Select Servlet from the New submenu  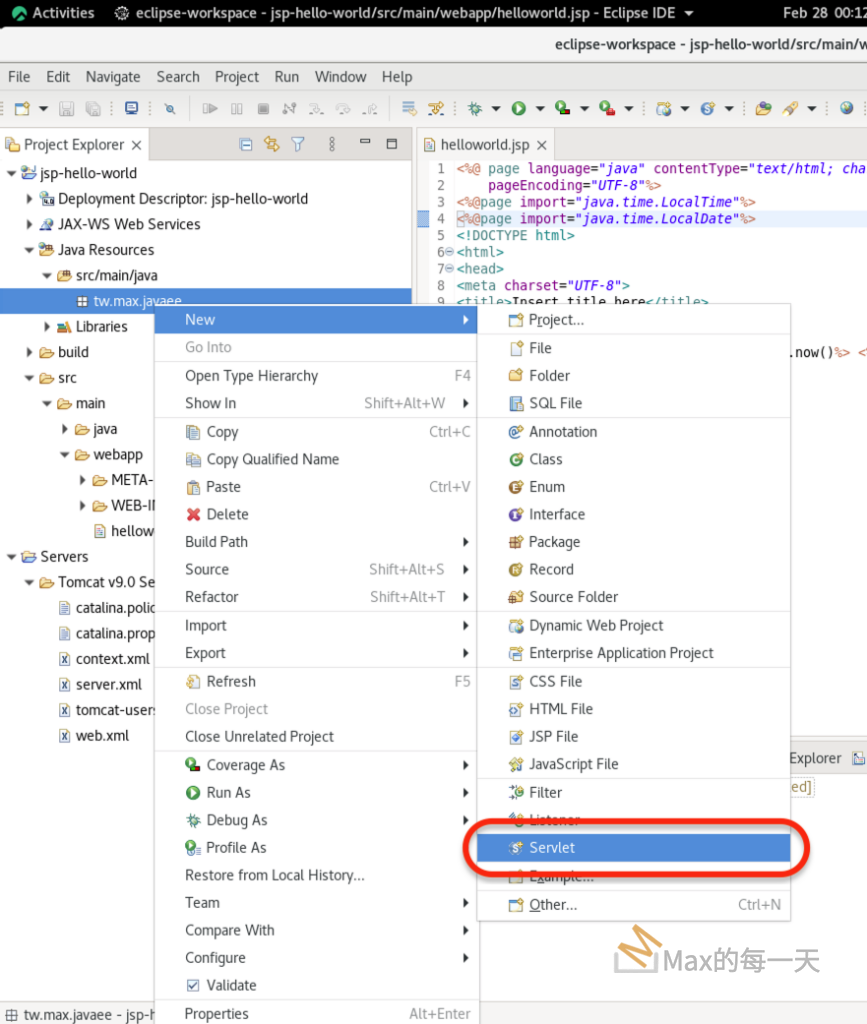coord(552,848)
